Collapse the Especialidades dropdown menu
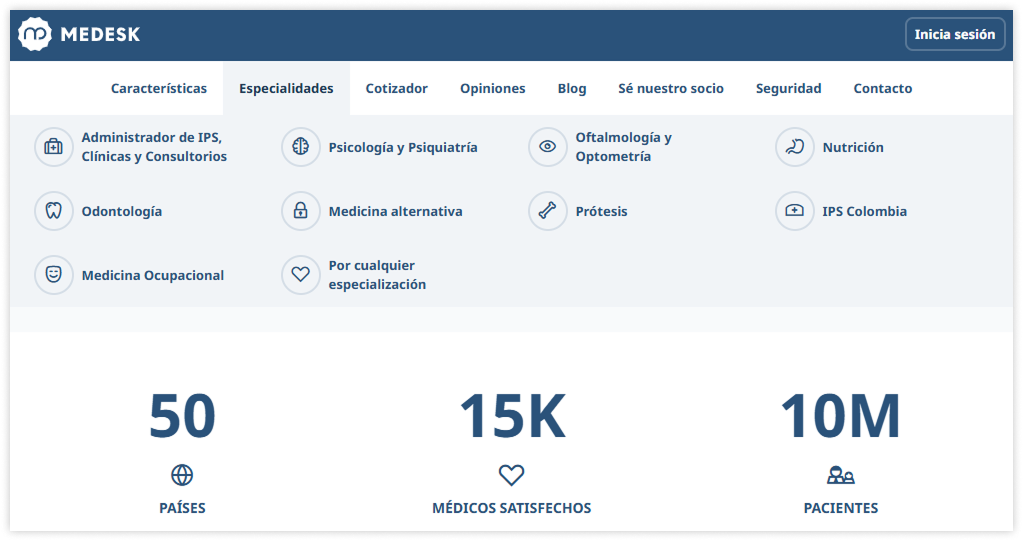Image resolution: width=1023 pixels, height=541 pixels. pyautogui.click(x=286, y=89)
